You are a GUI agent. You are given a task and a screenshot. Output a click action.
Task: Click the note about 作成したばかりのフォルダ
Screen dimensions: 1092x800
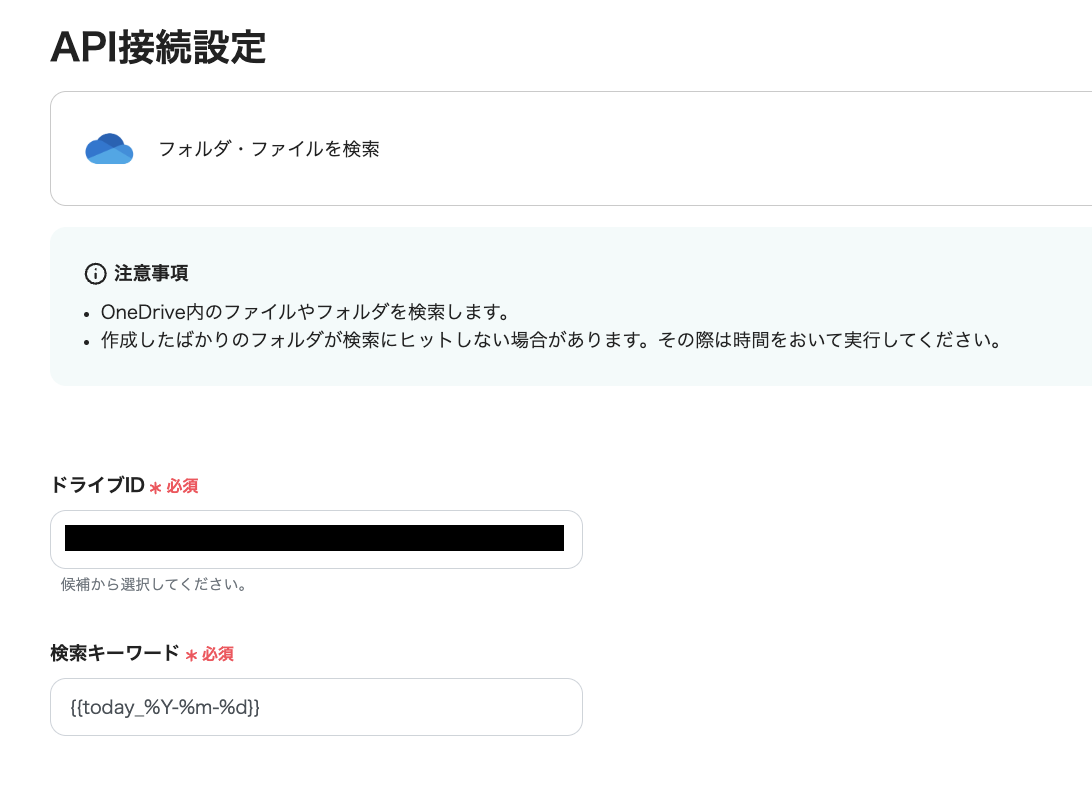point(550,340)
